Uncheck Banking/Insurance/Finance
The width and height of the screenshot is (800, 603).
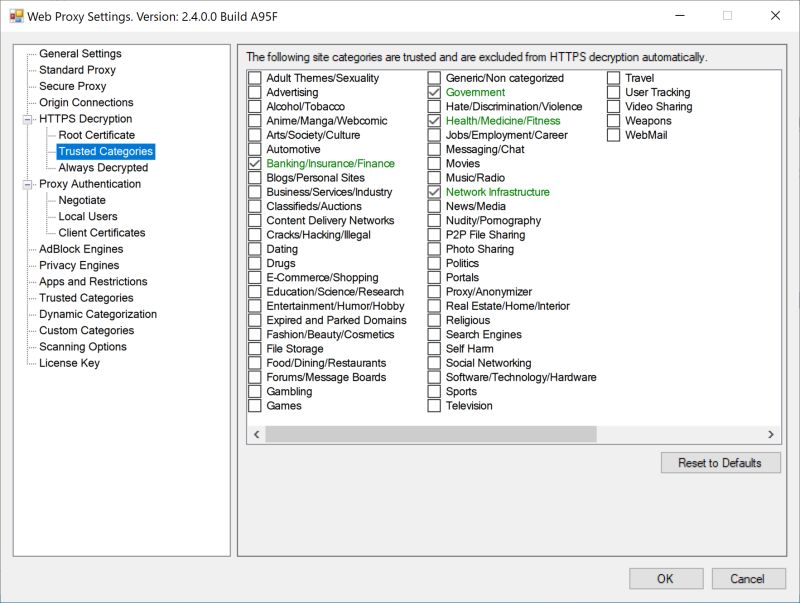click(x=256, y=163)
